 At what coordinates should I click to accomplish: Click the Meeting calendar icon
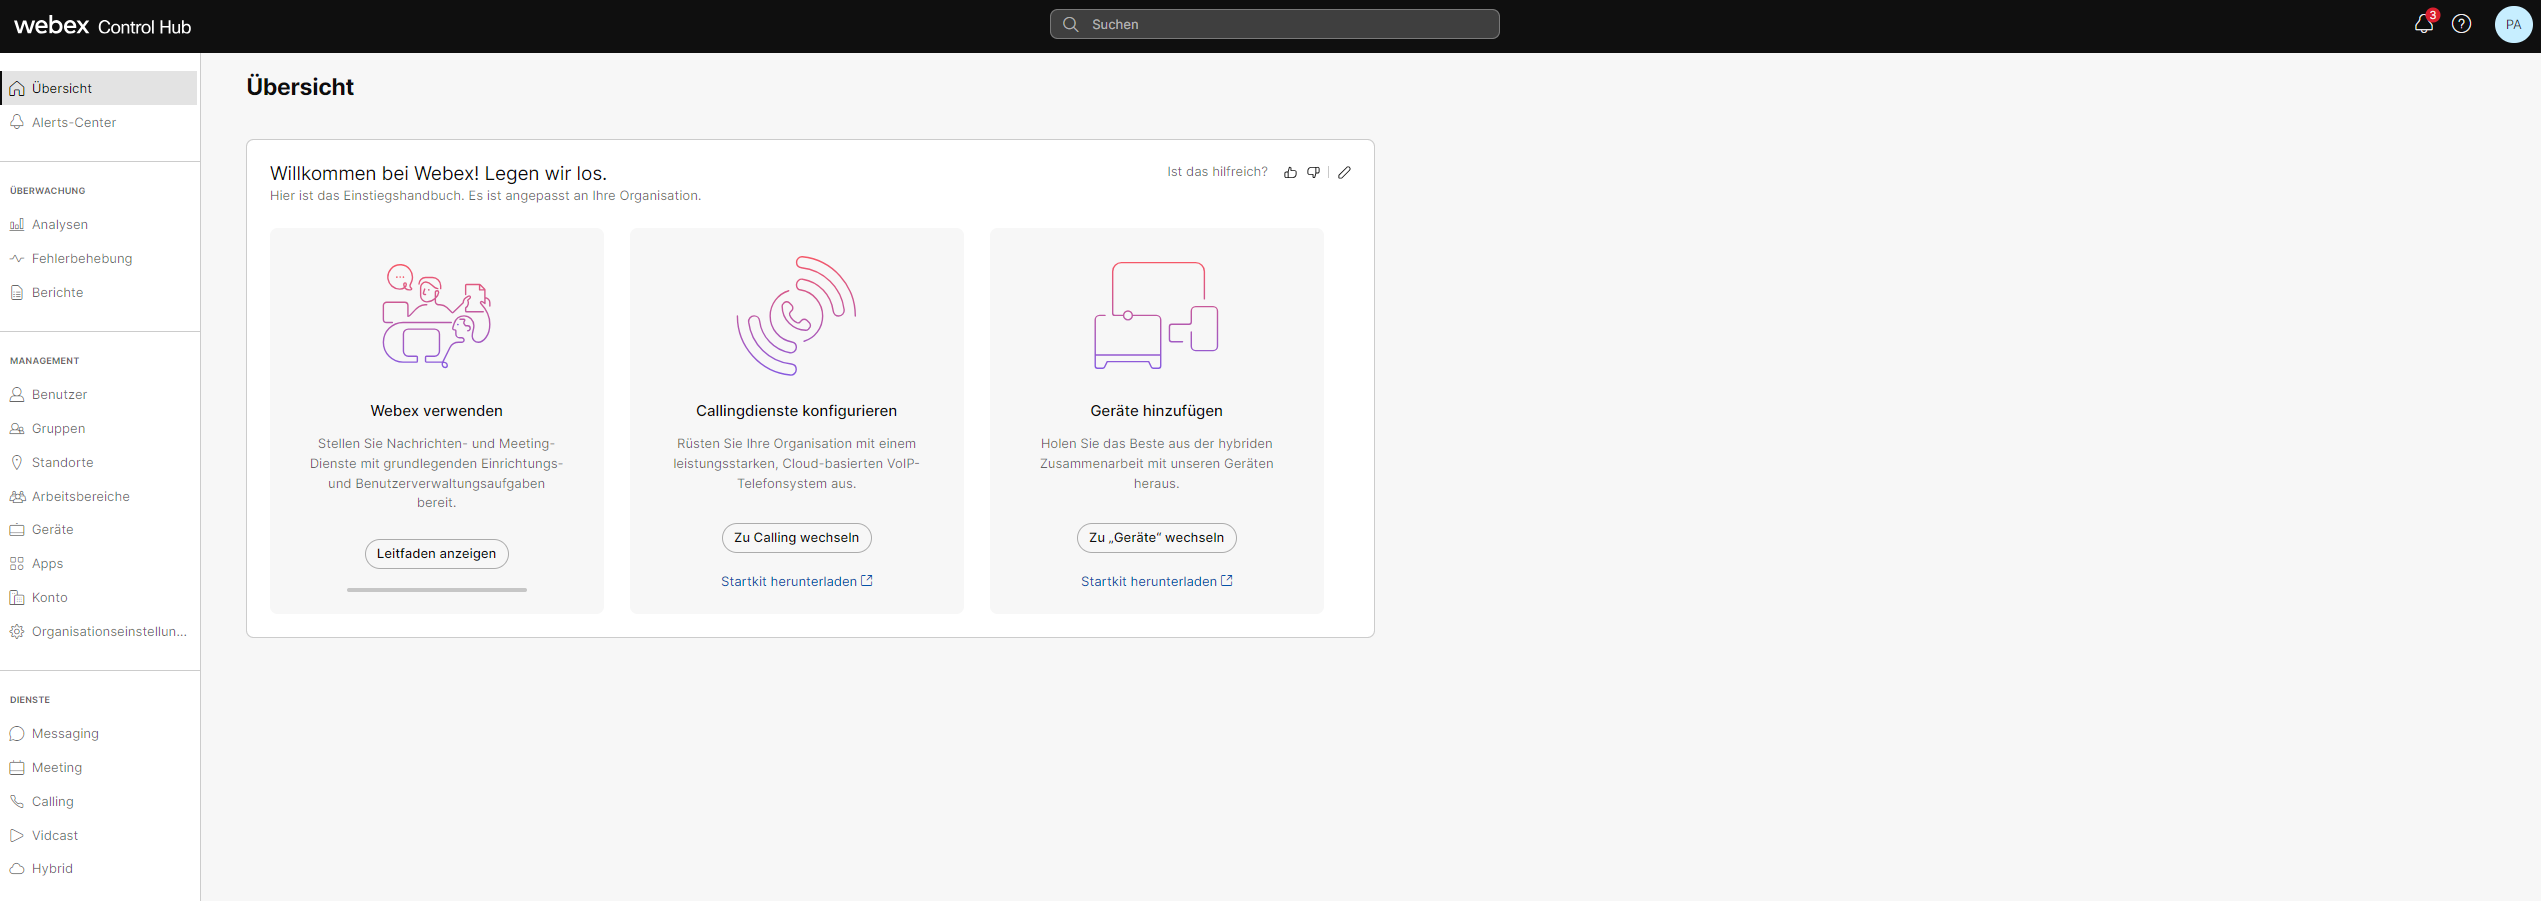(x=17, y=768)
